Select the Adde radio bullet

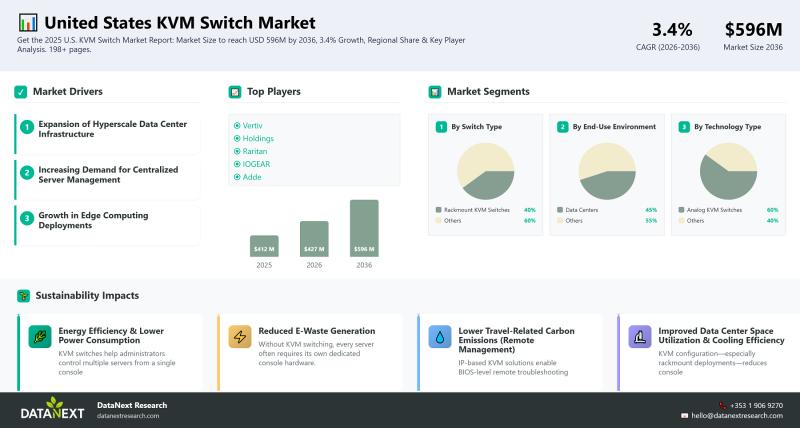pyautogui.click(x=236, y=177)
